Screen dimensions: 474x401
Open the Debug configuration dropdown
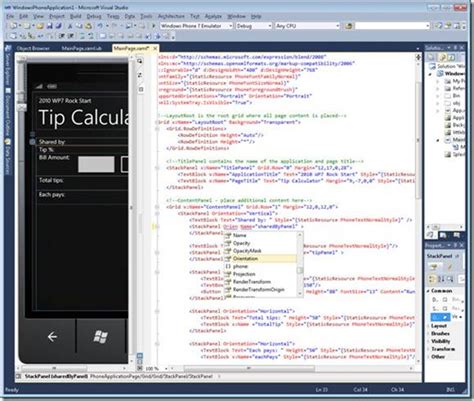tap(270, 26)
